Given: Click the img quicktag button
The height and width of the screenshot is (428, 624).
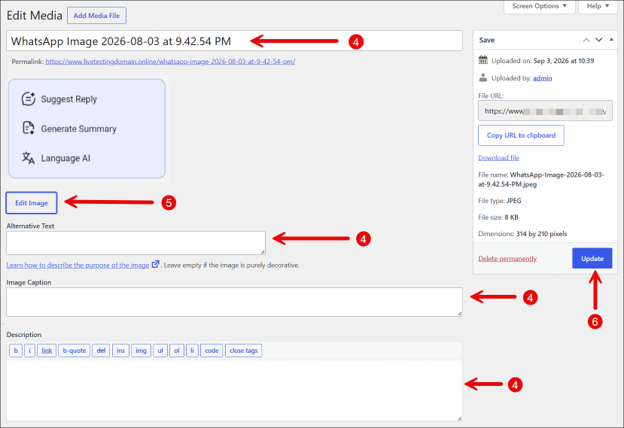Looking at the screenshot, I should click(141, 351).
